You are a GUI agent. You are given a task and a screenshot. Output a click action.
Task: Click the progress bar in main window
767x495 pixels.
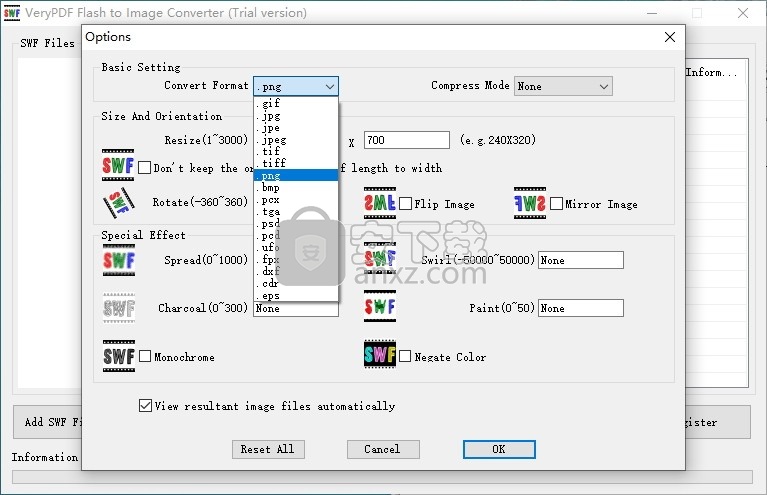point(382,477)
